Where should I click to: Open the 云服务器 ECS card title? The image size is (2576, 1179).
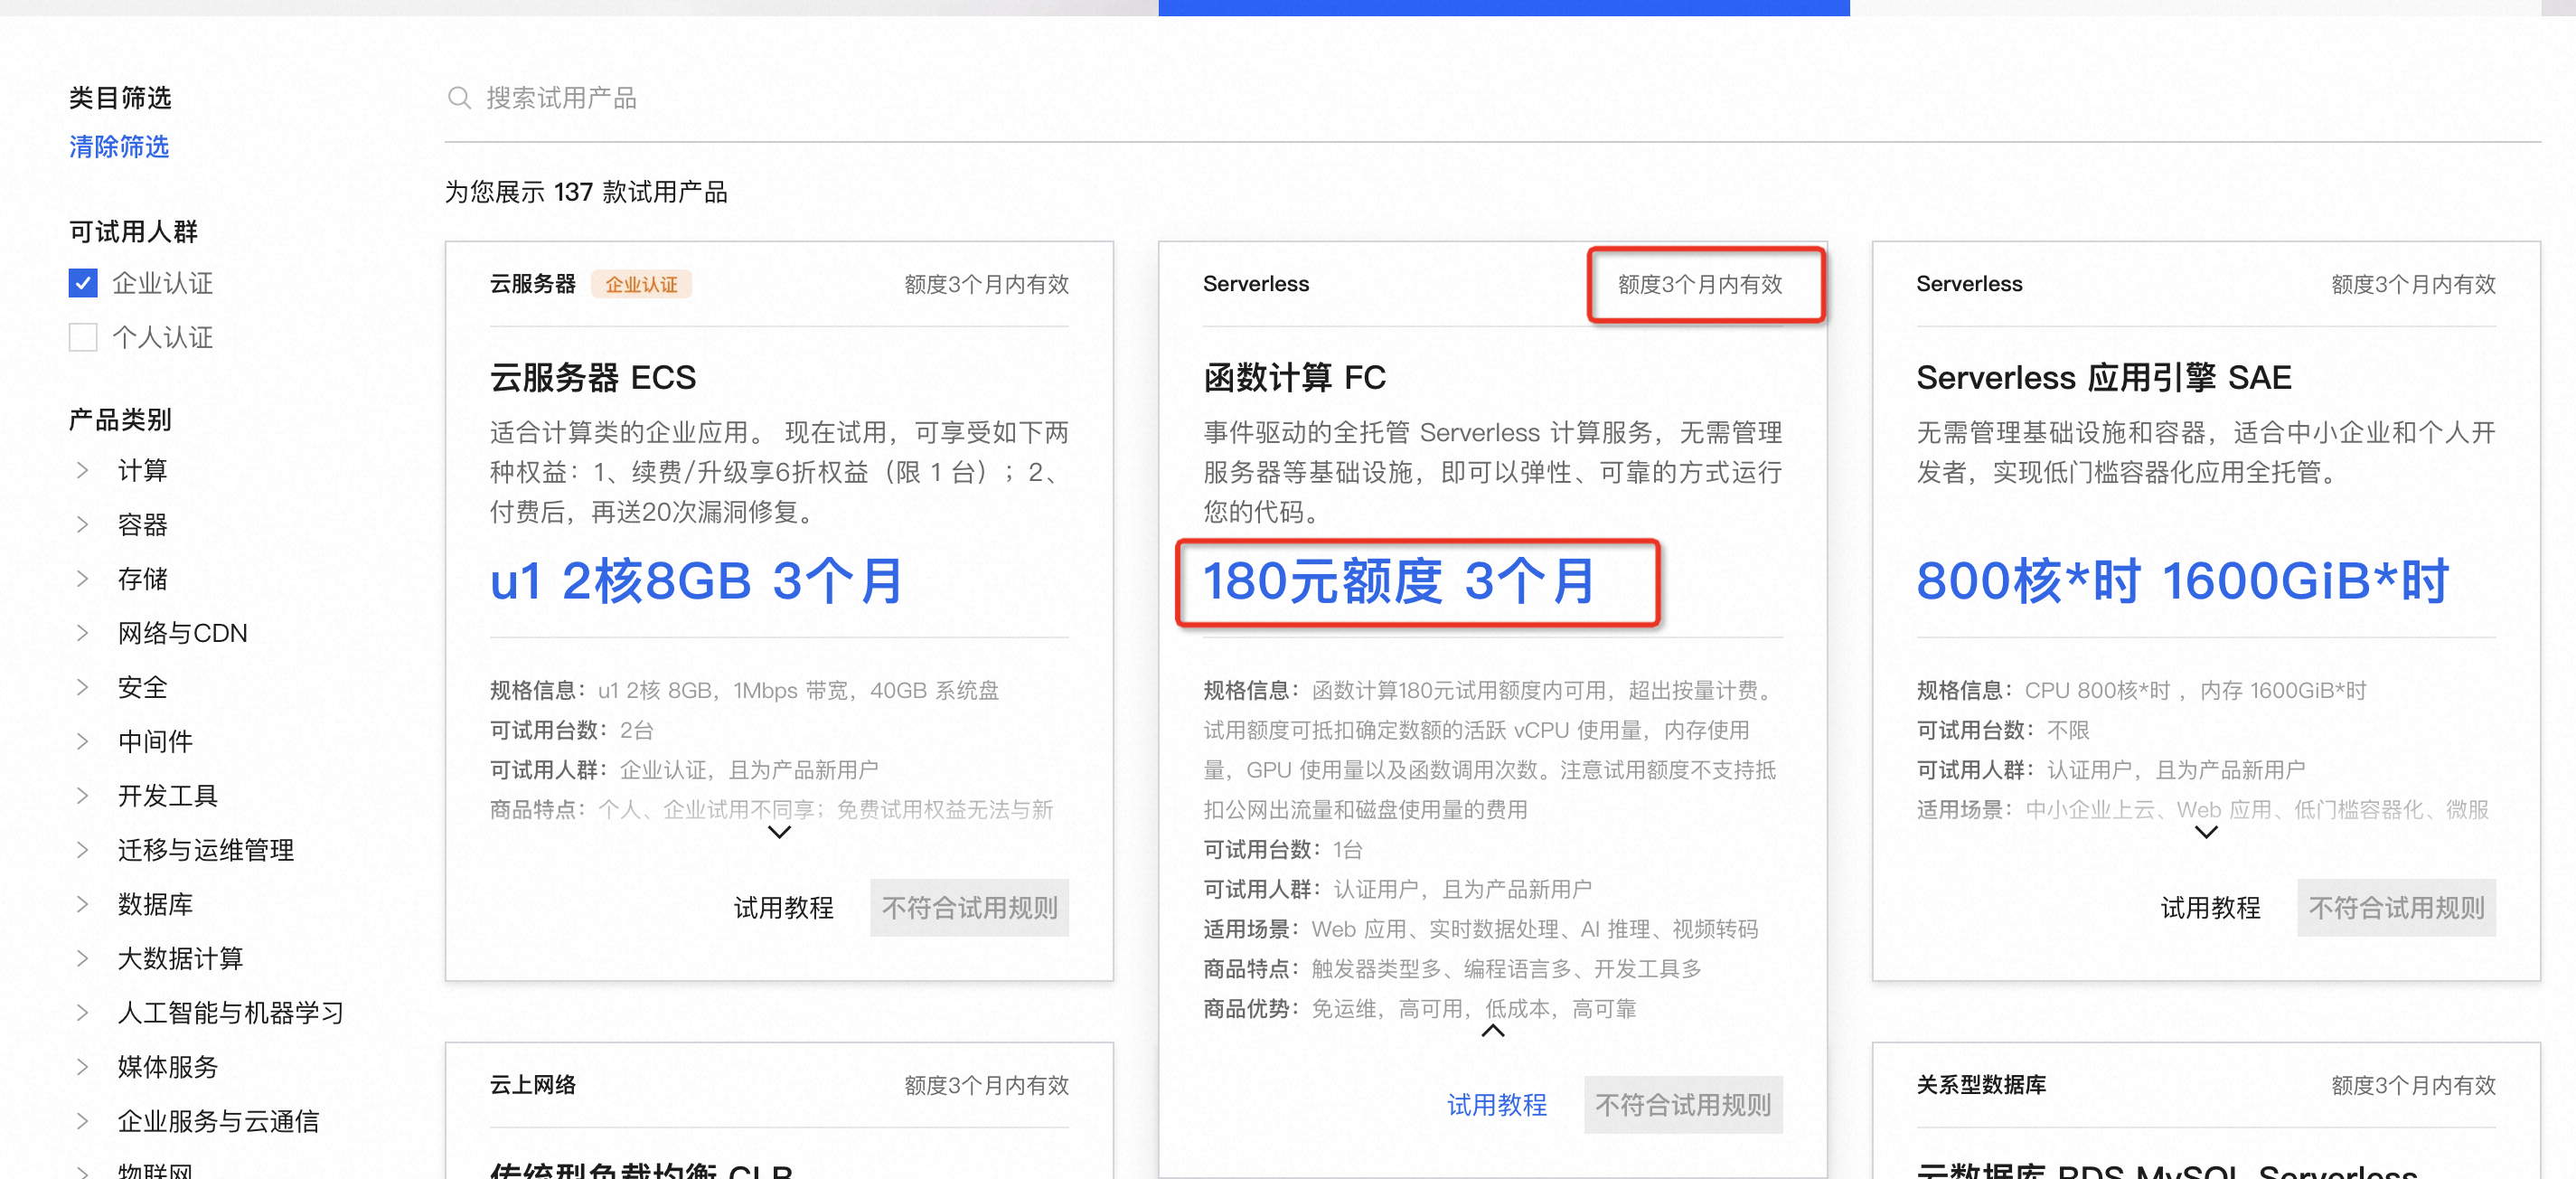[592, 378]
